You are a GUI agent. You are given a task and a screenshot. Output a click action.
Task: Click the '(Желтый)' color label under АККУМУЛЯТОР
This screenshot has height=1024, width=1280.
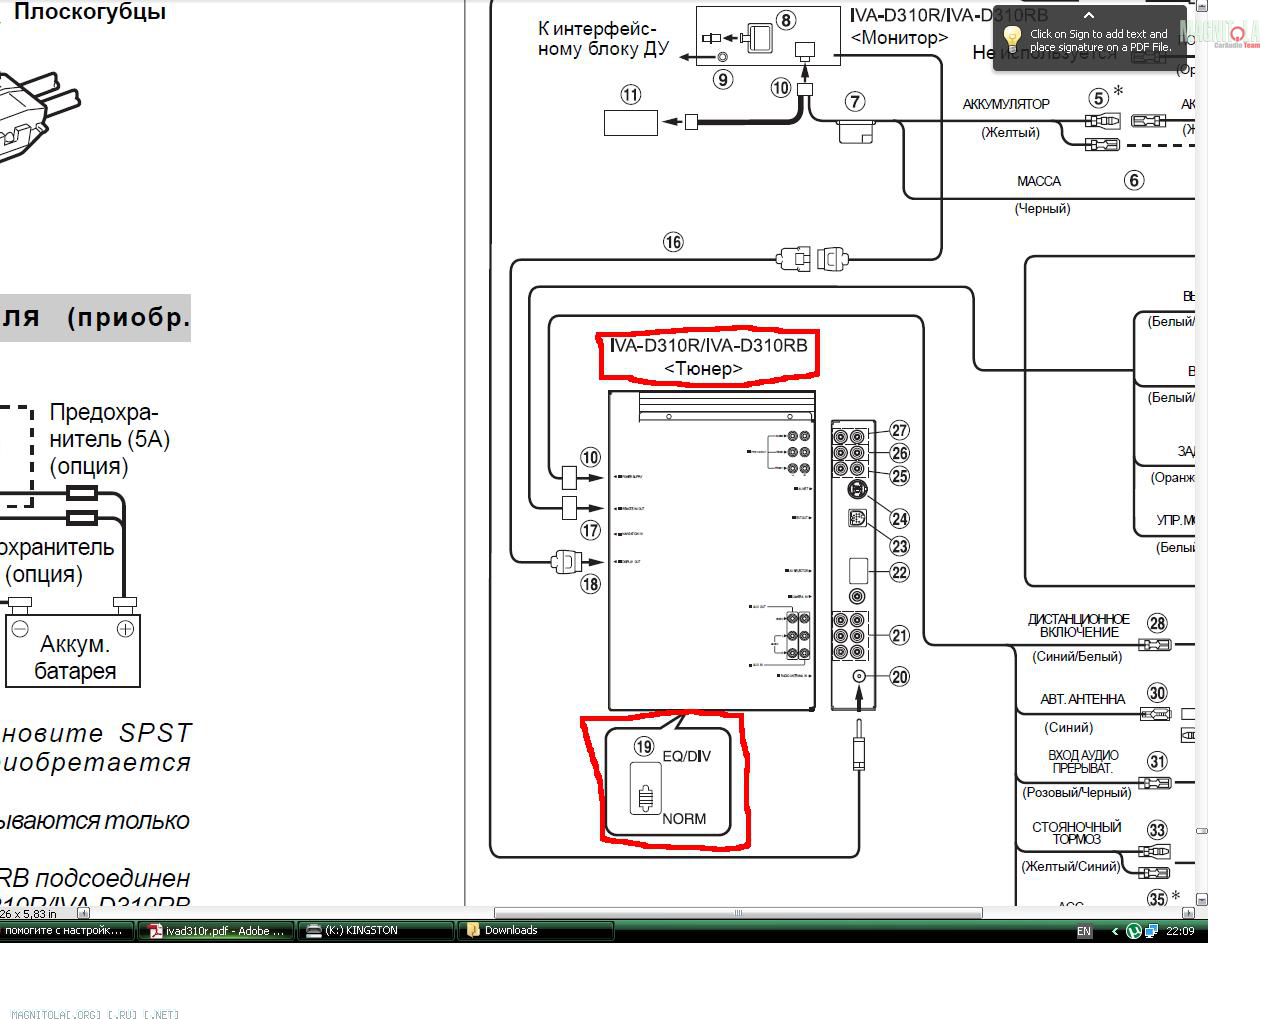coord(1010,132)
